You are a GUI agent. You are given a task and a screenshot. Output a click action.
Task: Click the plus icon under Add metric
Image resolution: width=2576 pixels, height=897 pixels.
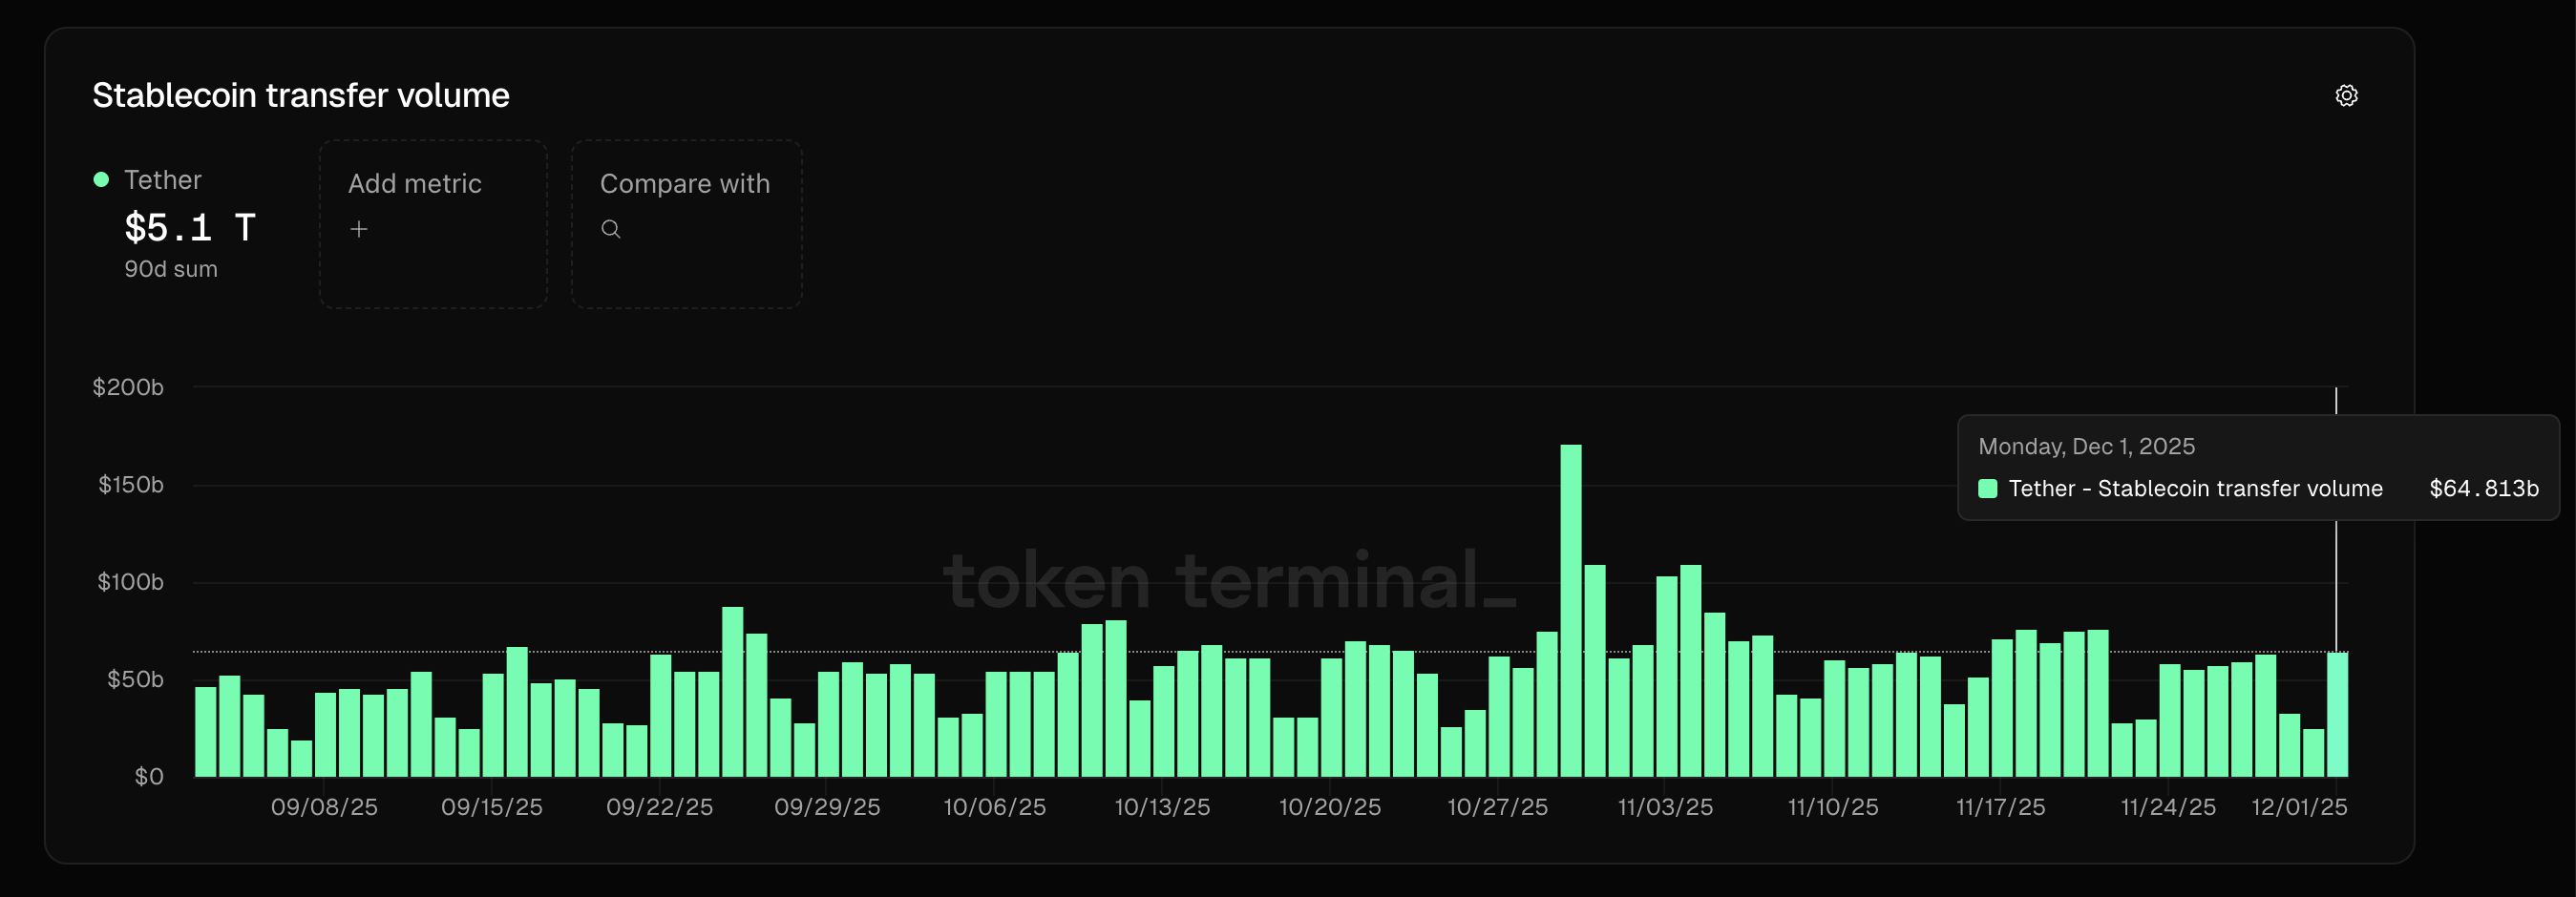pos(358,229)
